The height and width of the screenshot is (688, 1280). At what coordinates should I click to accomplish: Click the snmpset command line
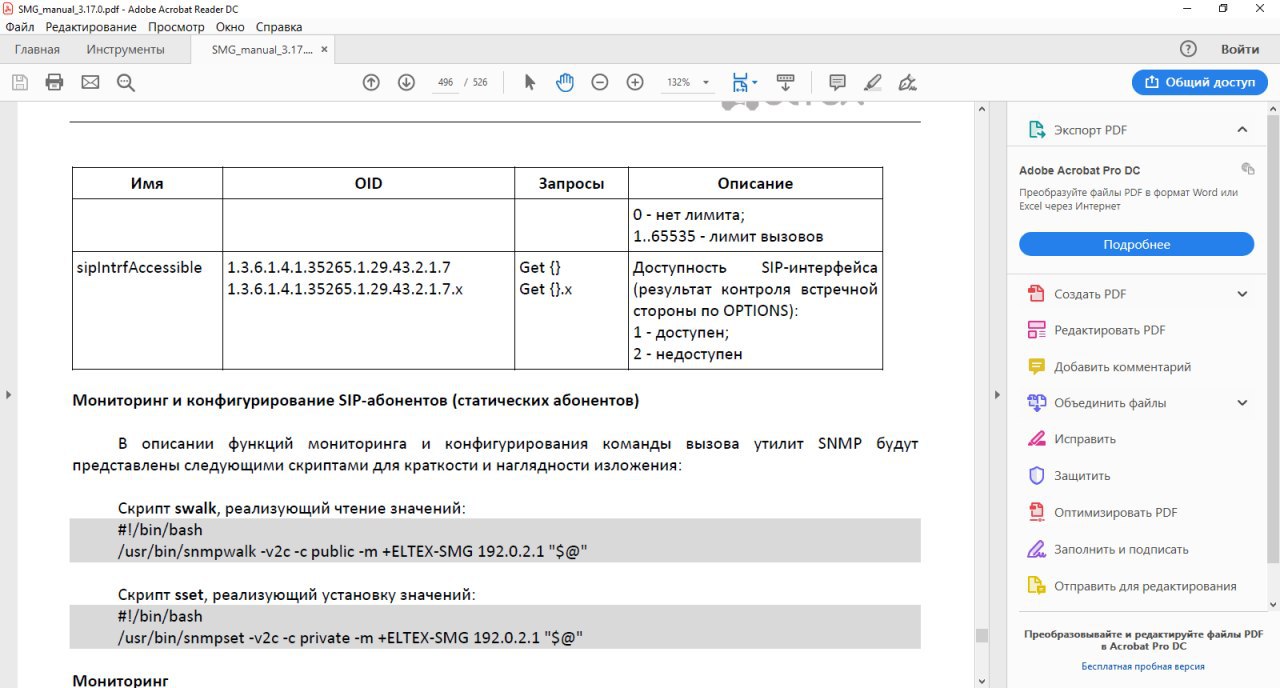point(349,637)
